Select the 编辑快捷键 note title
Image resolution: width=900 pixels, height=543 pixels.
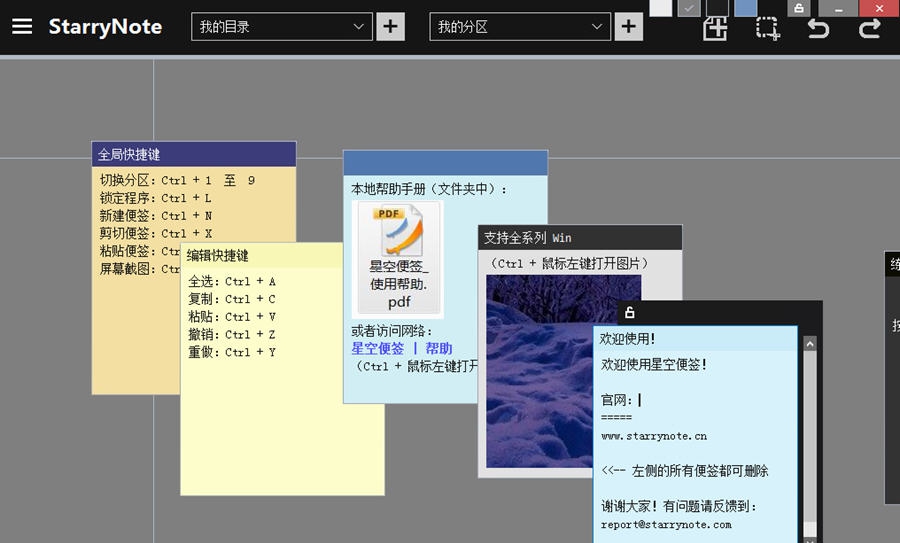(x=218, y=255)
